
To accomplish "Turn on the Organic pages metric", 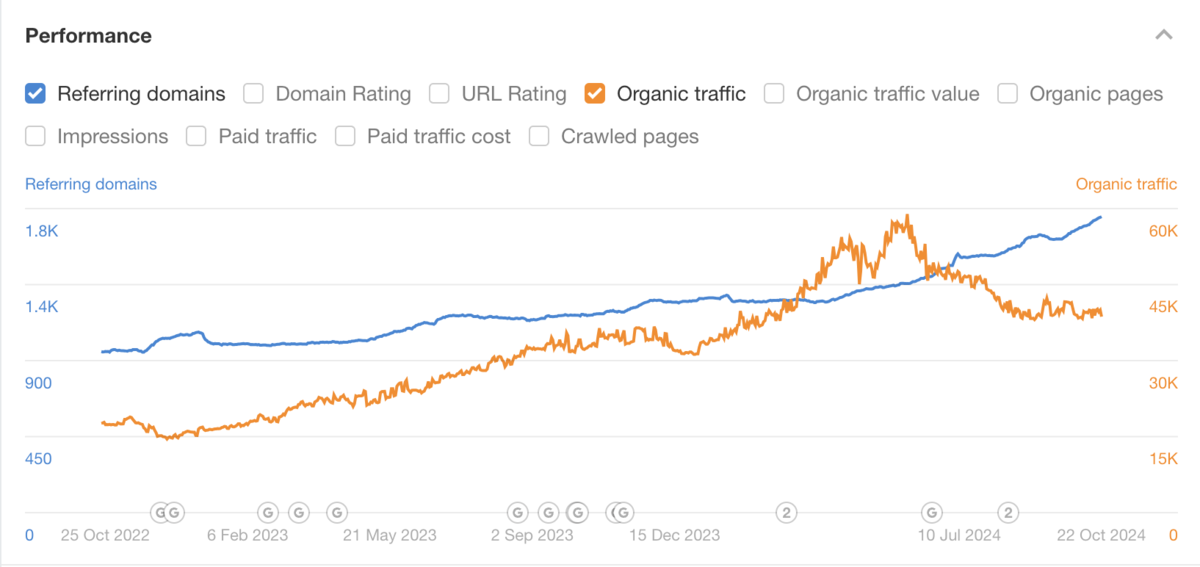I will tap(1008, 94).
